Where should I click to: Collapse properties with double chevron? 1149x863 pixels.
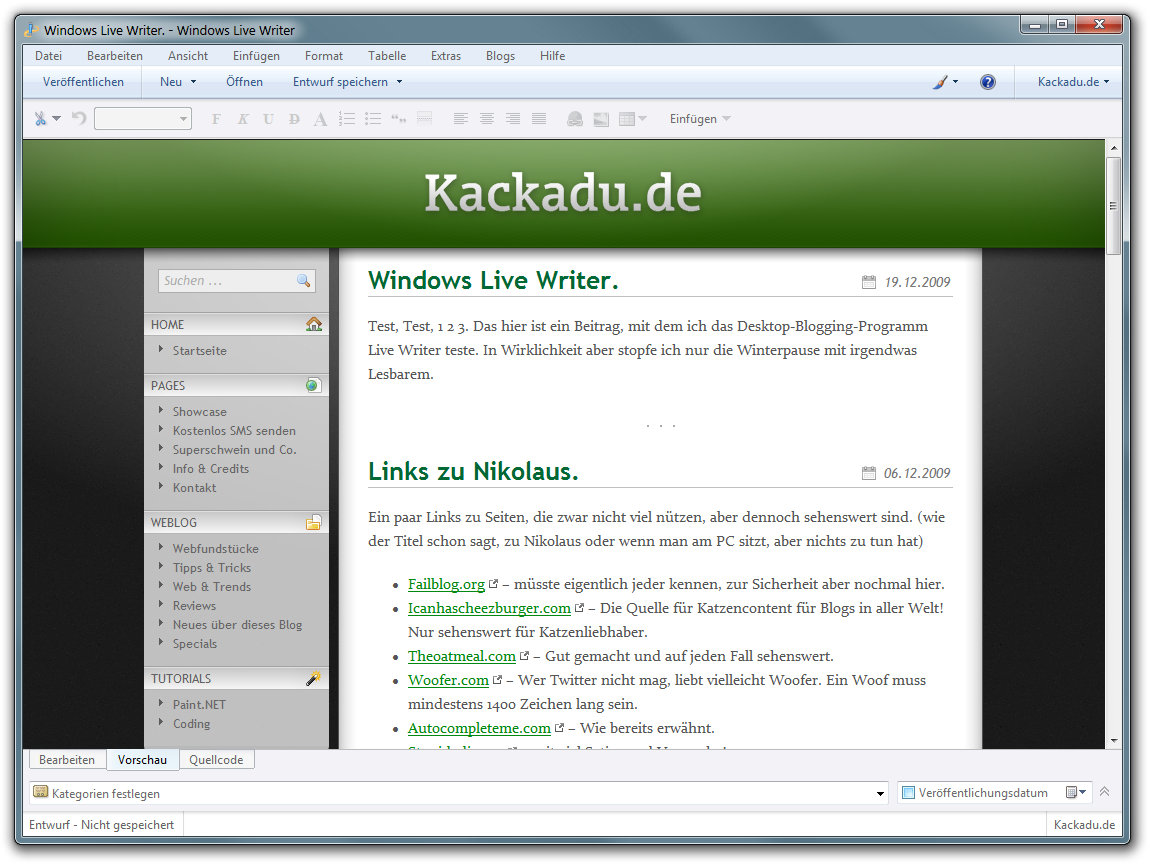1104,792
